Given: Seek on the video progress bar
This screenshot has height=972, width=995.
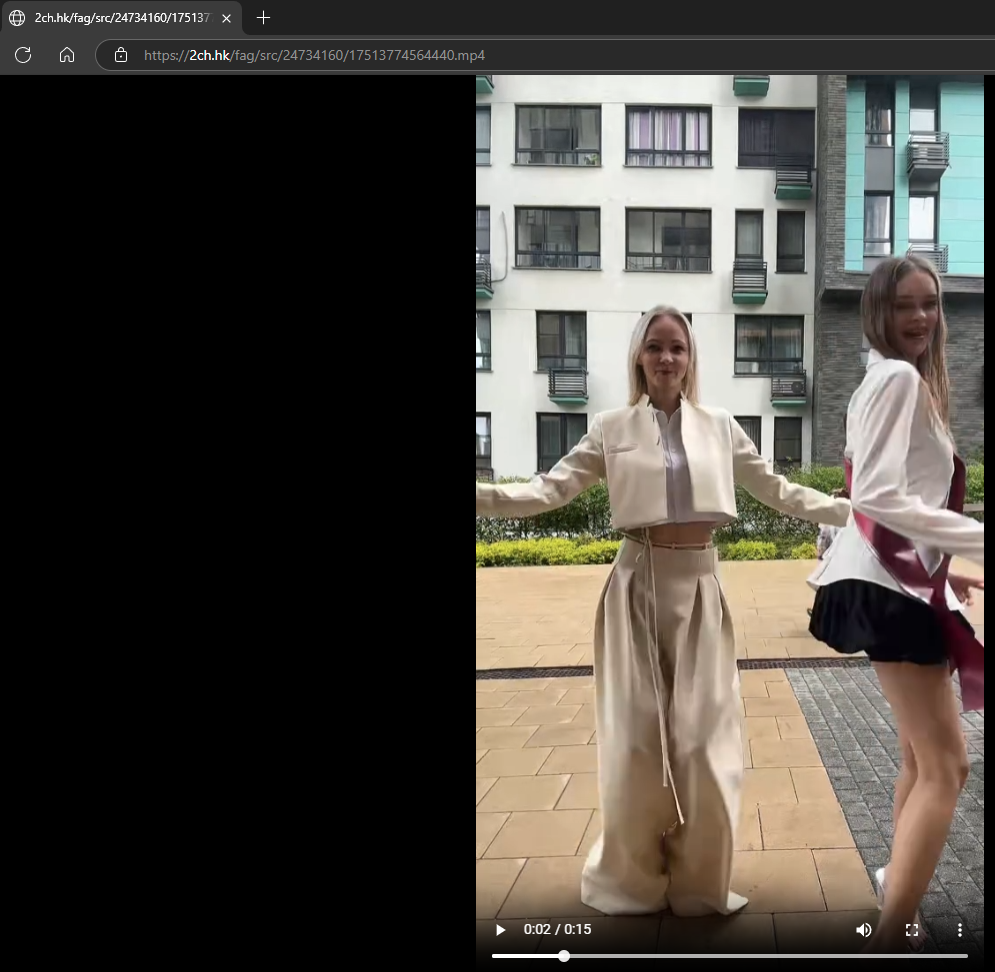Looking at the screenshot, I should pyautogui.click(x=730, y=956).
